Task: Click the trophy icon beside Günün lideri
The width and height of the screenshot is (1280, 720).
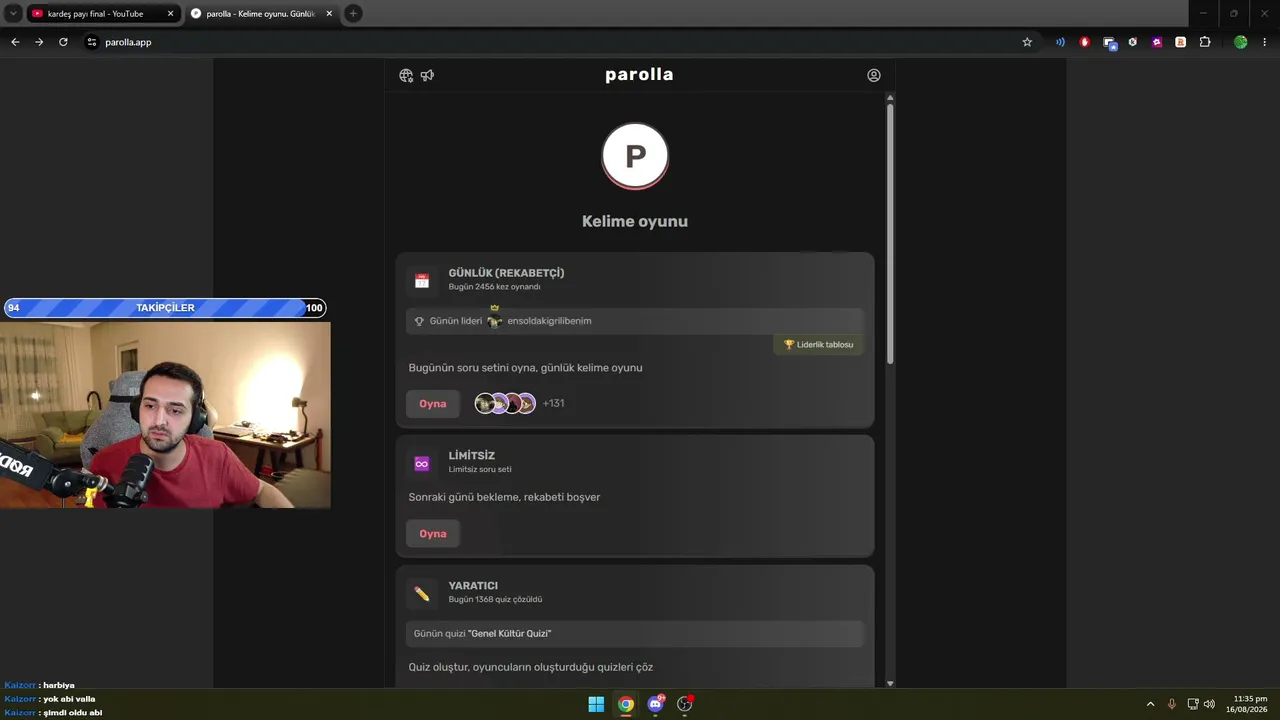Action: click(x=419, y=321)
